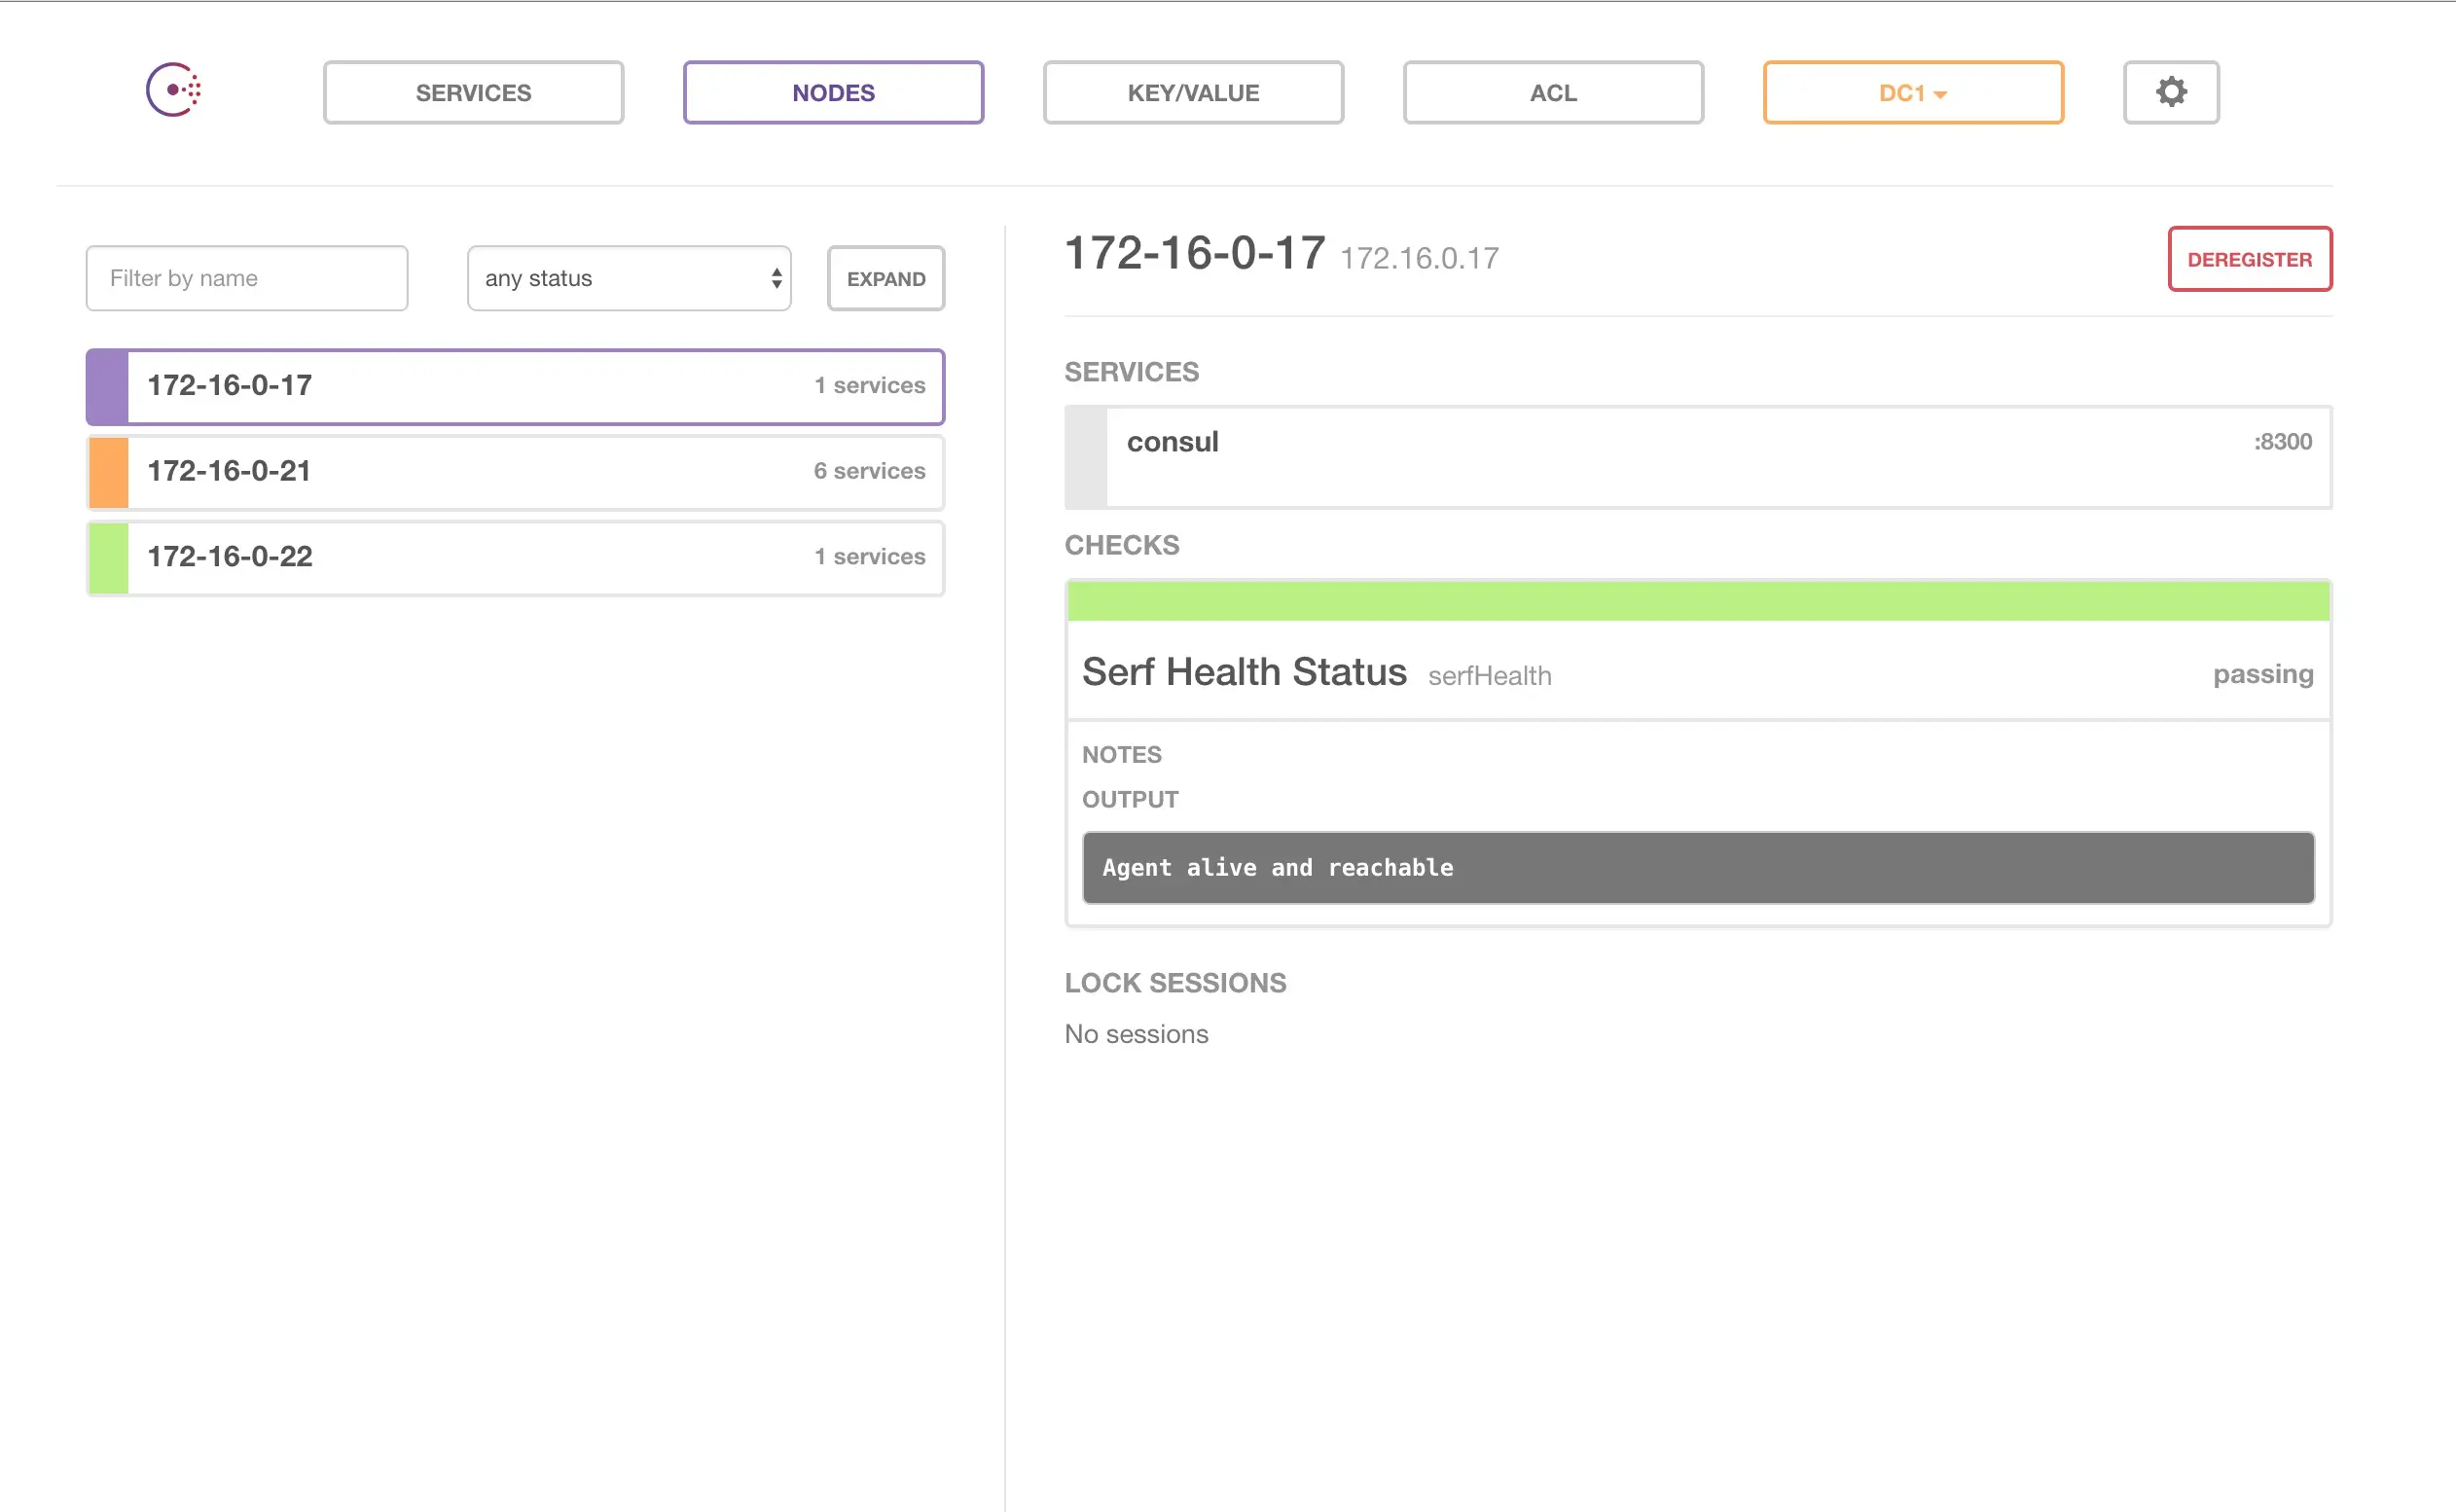
Task: Click the DEREGISTER button
Action: pos(2249,259)
